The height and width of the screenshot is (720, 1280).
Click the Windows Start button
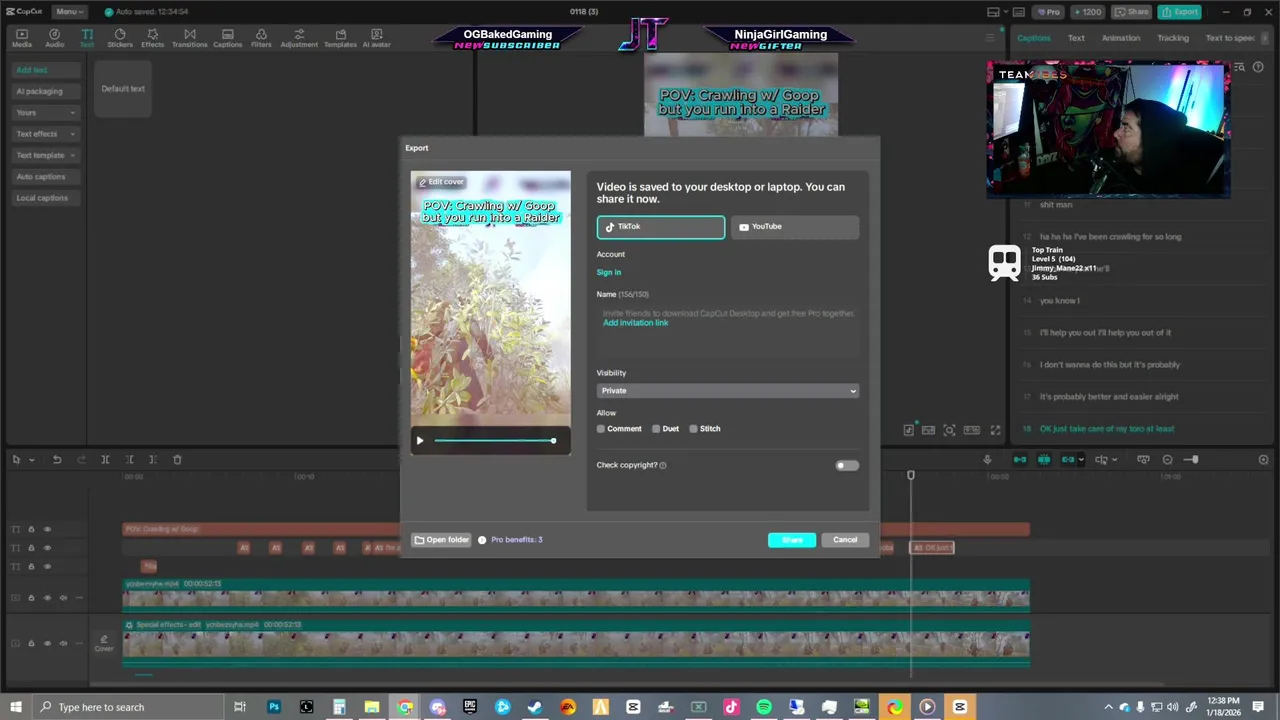(x=15, y=707)
